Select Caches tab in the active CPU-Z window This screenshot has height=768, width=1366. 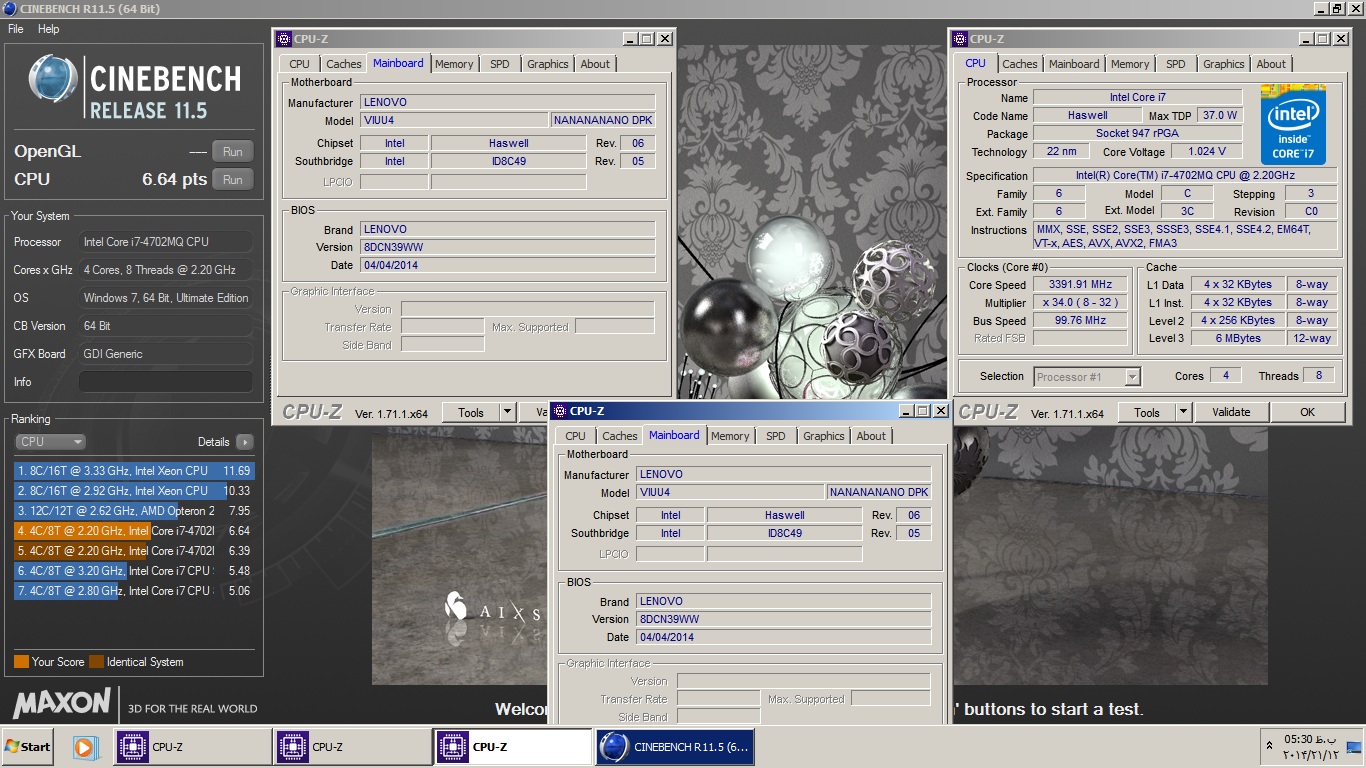click(x=620, y=436)
